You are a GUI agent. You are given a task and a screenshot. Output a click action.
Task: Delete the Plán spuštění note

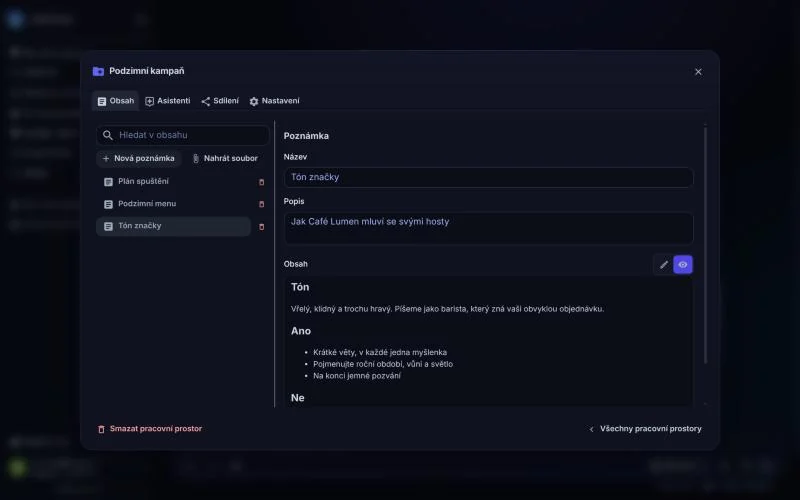coord(262,182)
